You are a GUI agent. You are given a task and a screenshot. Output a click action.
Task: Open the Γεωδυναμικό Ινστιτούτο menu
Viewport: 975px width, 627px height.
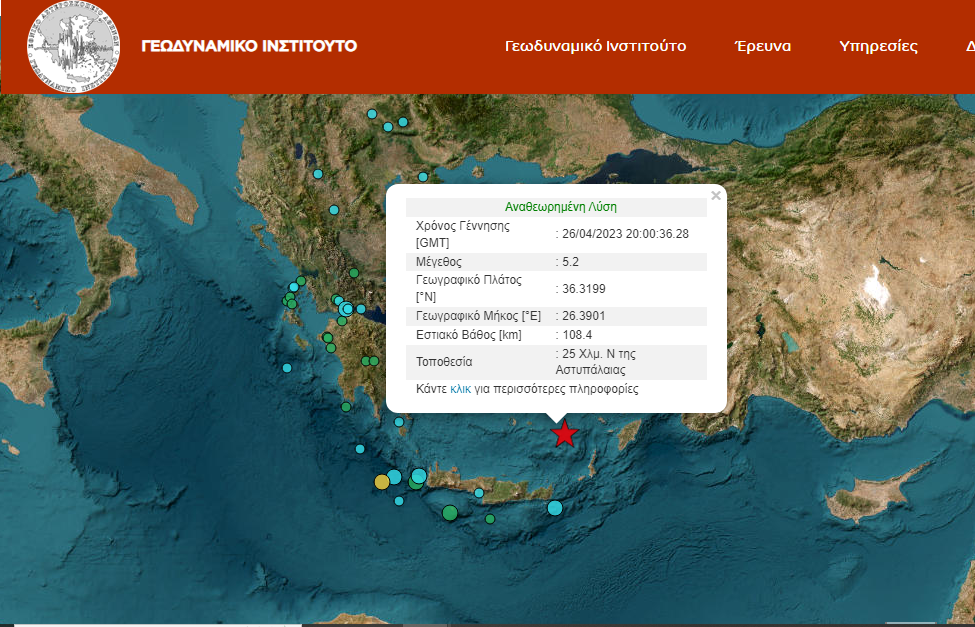pos(595,46)
